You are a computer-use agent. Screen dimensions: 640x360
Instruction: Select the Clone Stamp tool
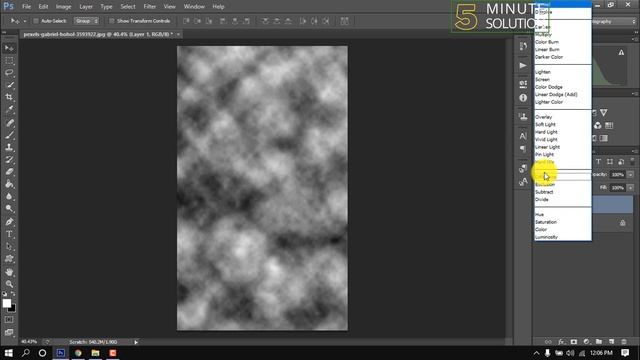point(9,147)
